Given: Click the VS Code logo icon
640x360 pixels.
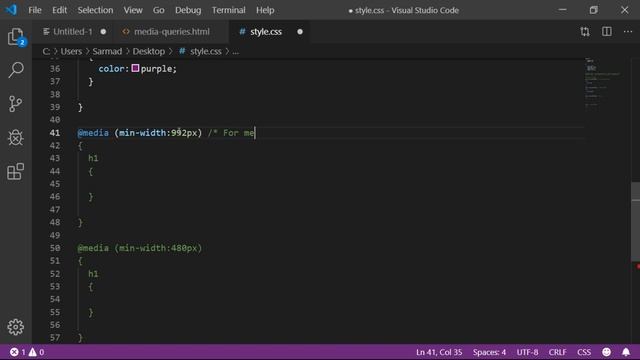Looking at the screenshot, I should (11, 10).
